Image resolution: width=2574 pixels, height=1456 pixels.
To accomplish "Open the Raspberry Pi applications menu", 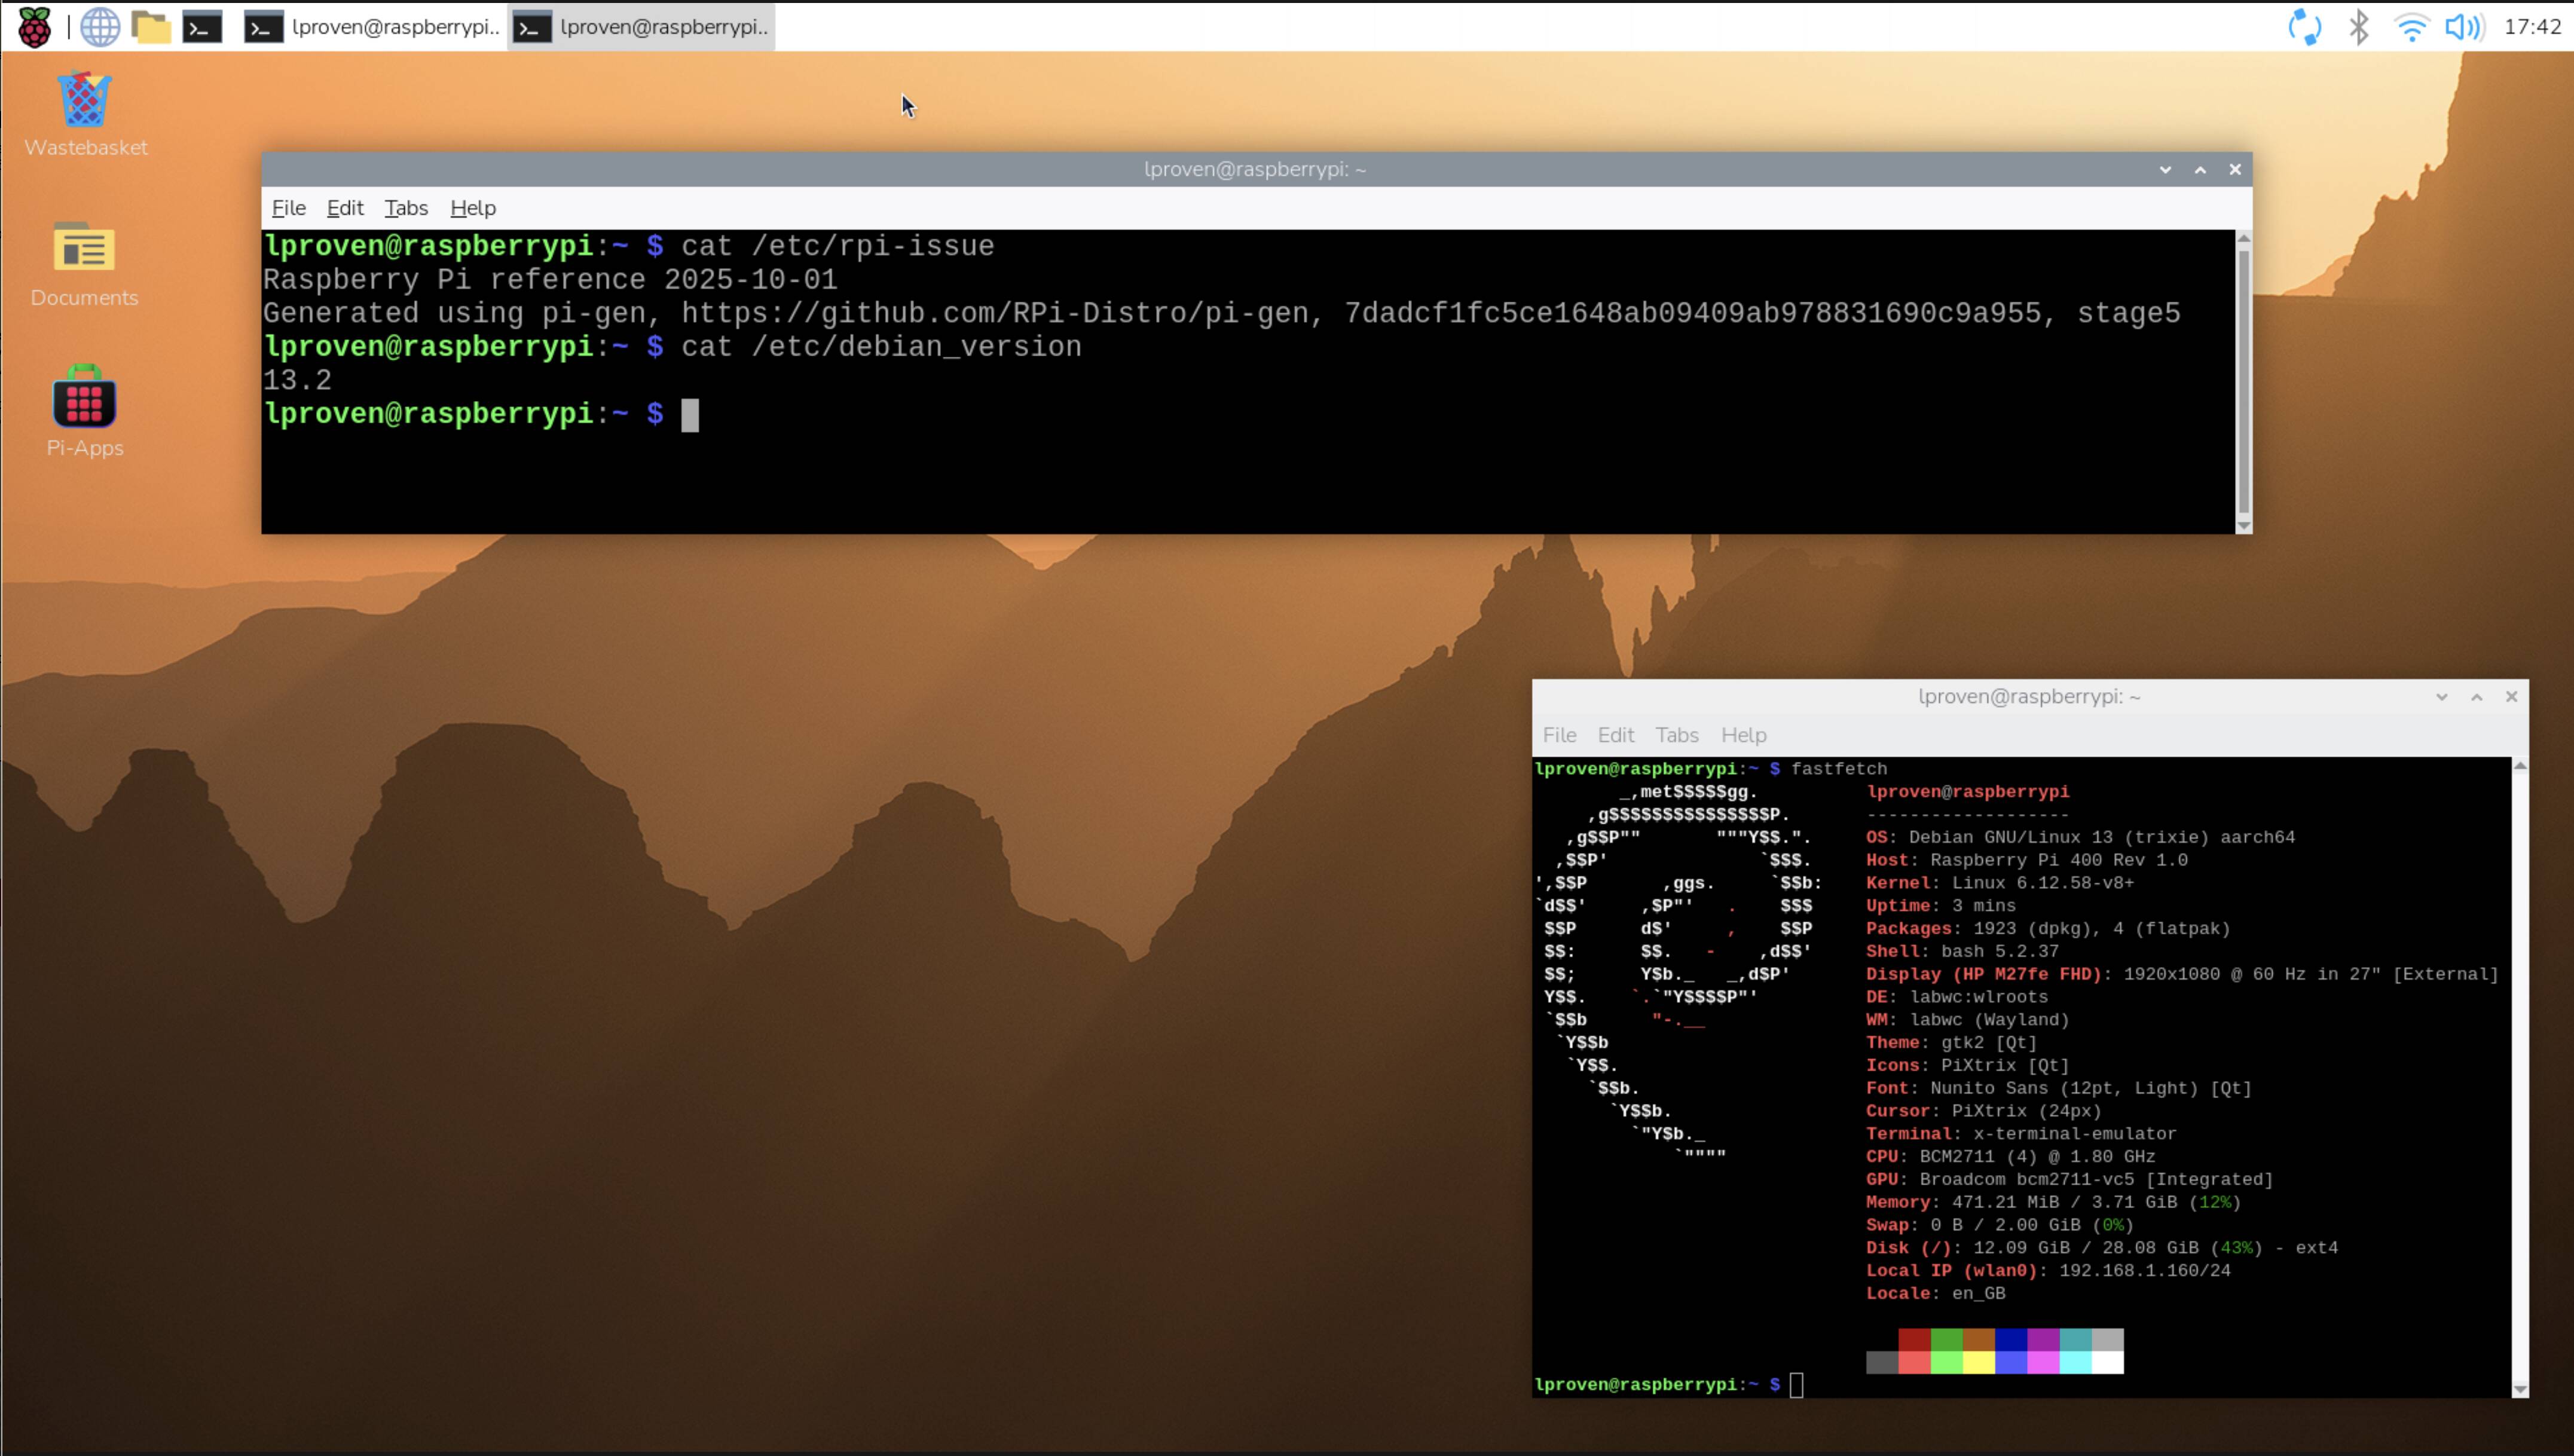I will 34,27.
